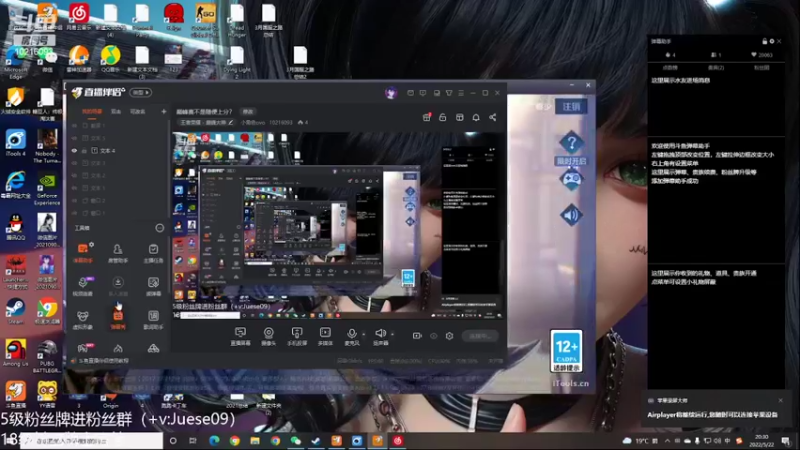Add a 直播屏幕 screen capture source
800x450 pixels.
tap(240, 337)
